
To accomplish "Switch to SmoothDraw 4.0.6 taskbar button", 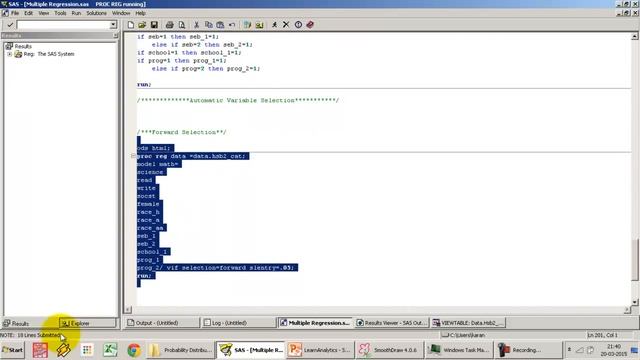I will pyautogui.click(x=389, y=350).
